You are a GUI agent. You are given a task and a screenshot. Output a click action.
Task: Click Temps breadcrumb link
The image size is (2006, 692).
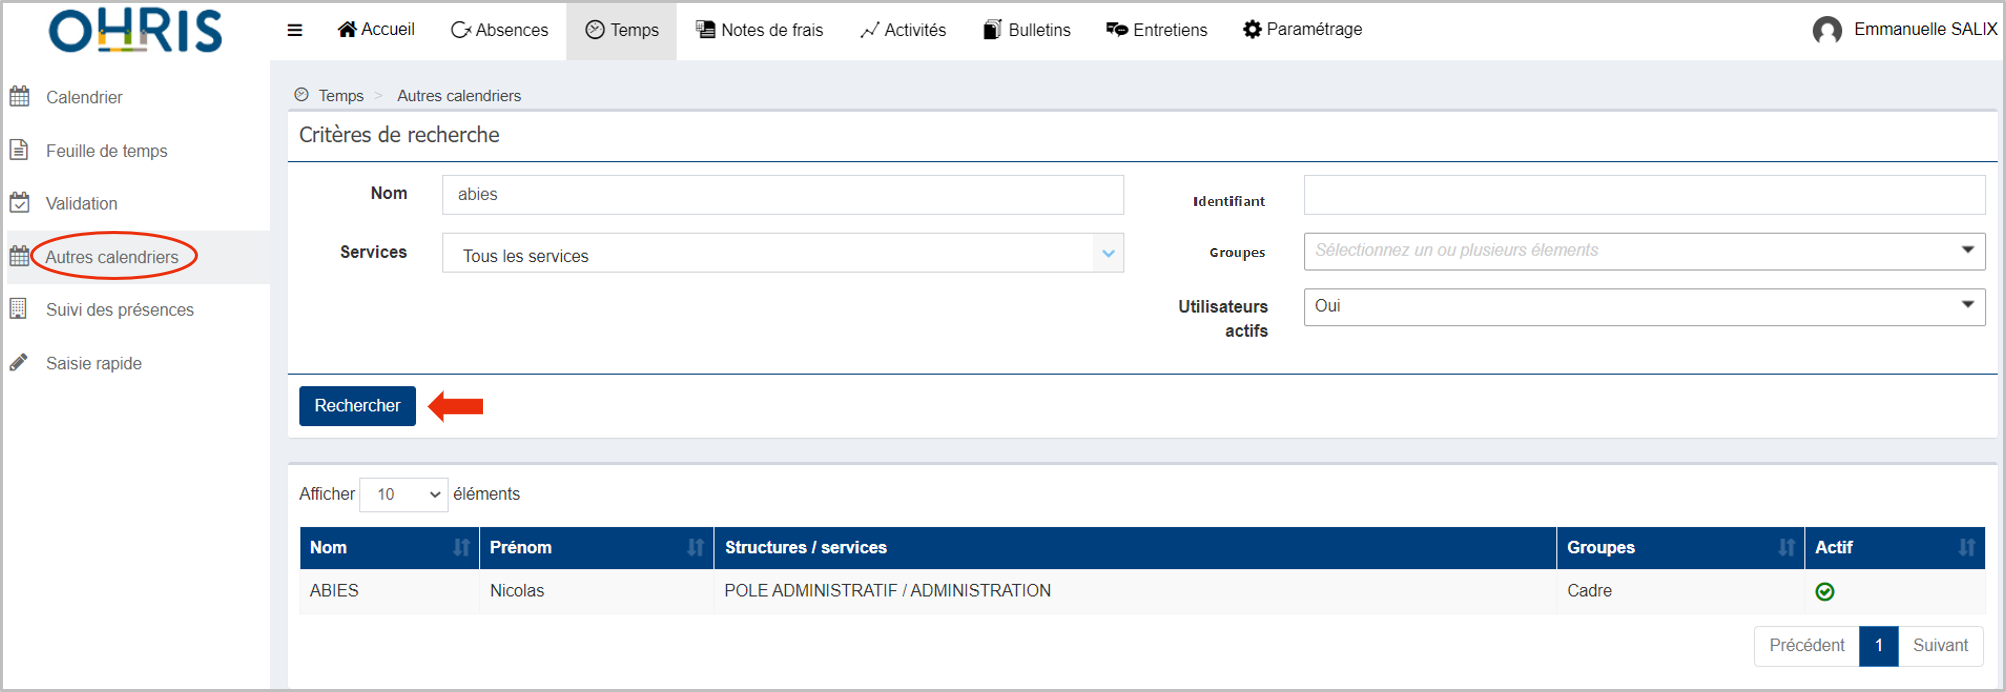point(341,96)
